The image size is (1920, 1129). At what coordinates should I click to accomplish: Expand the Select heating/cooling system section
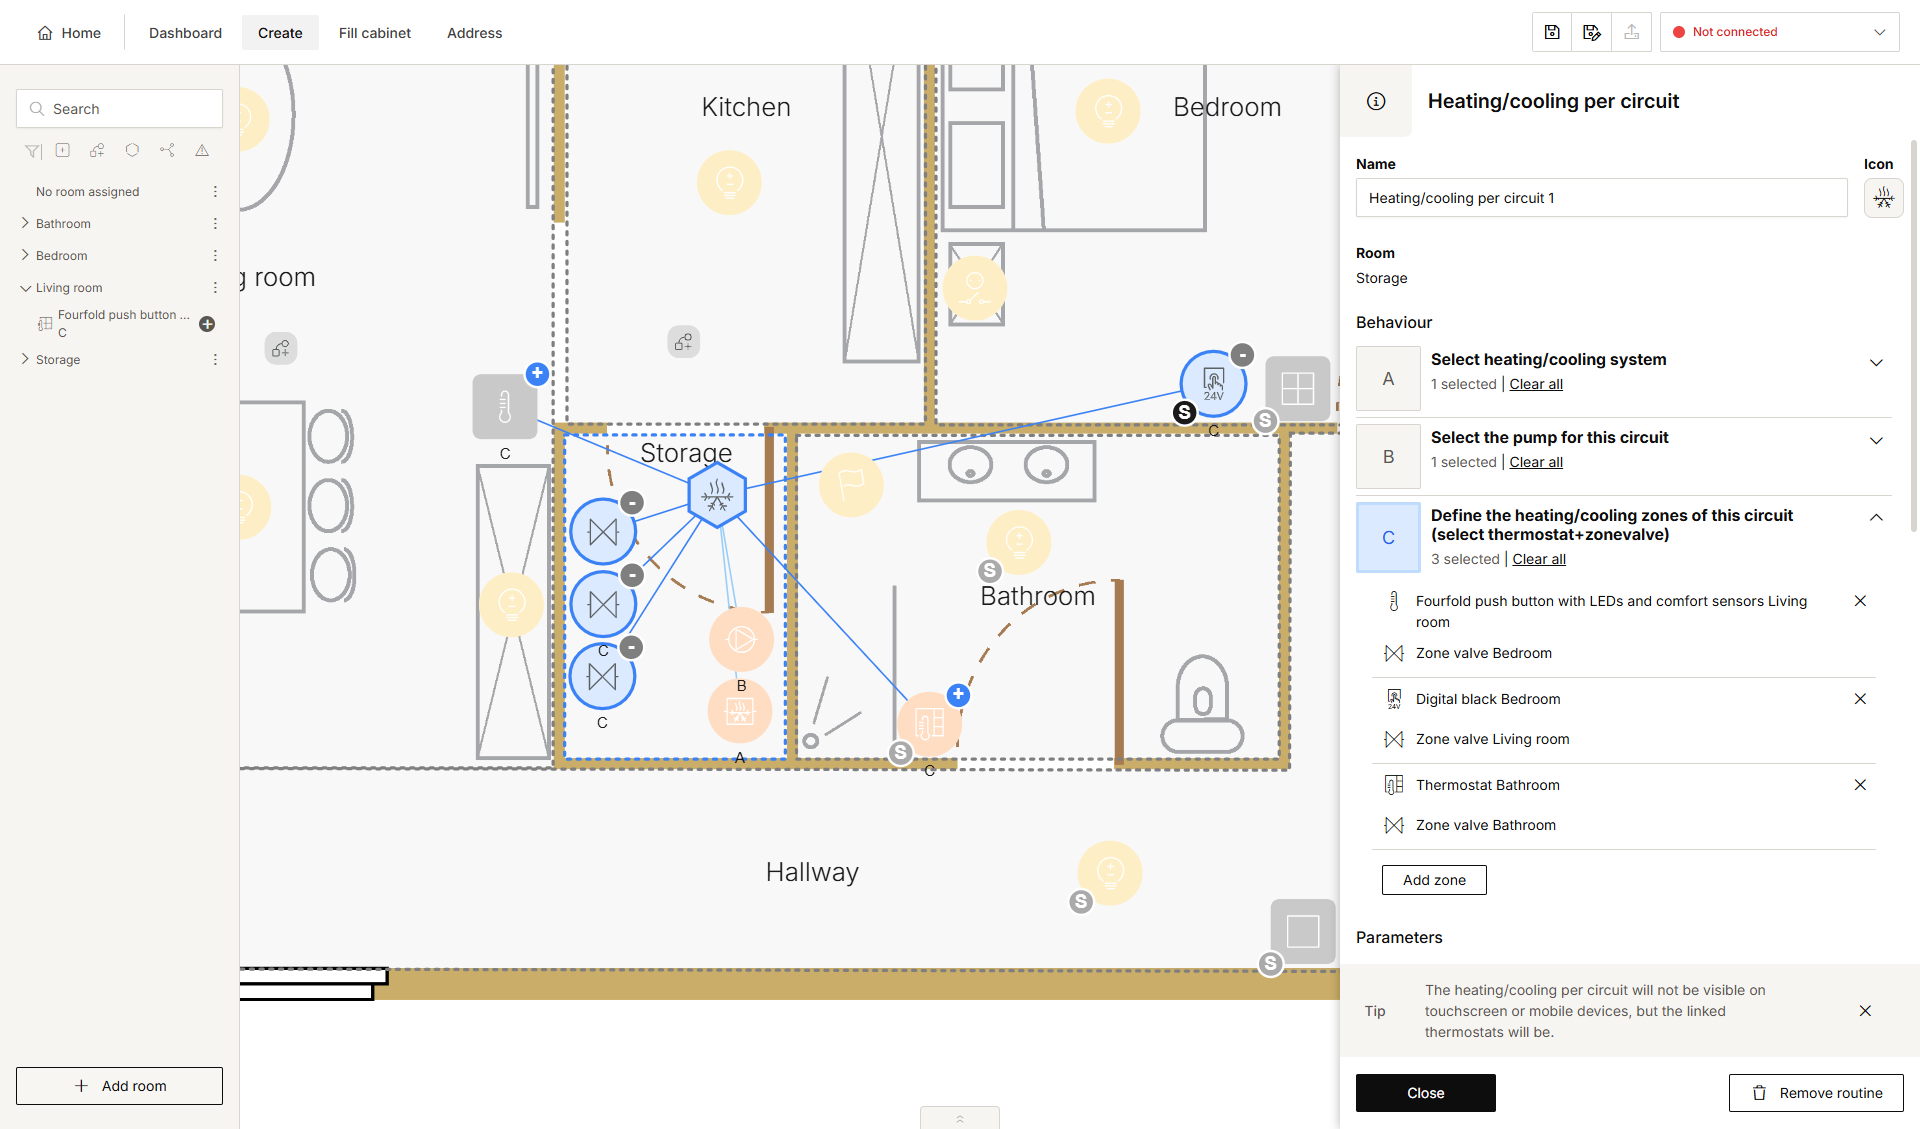pos(1876,362)
